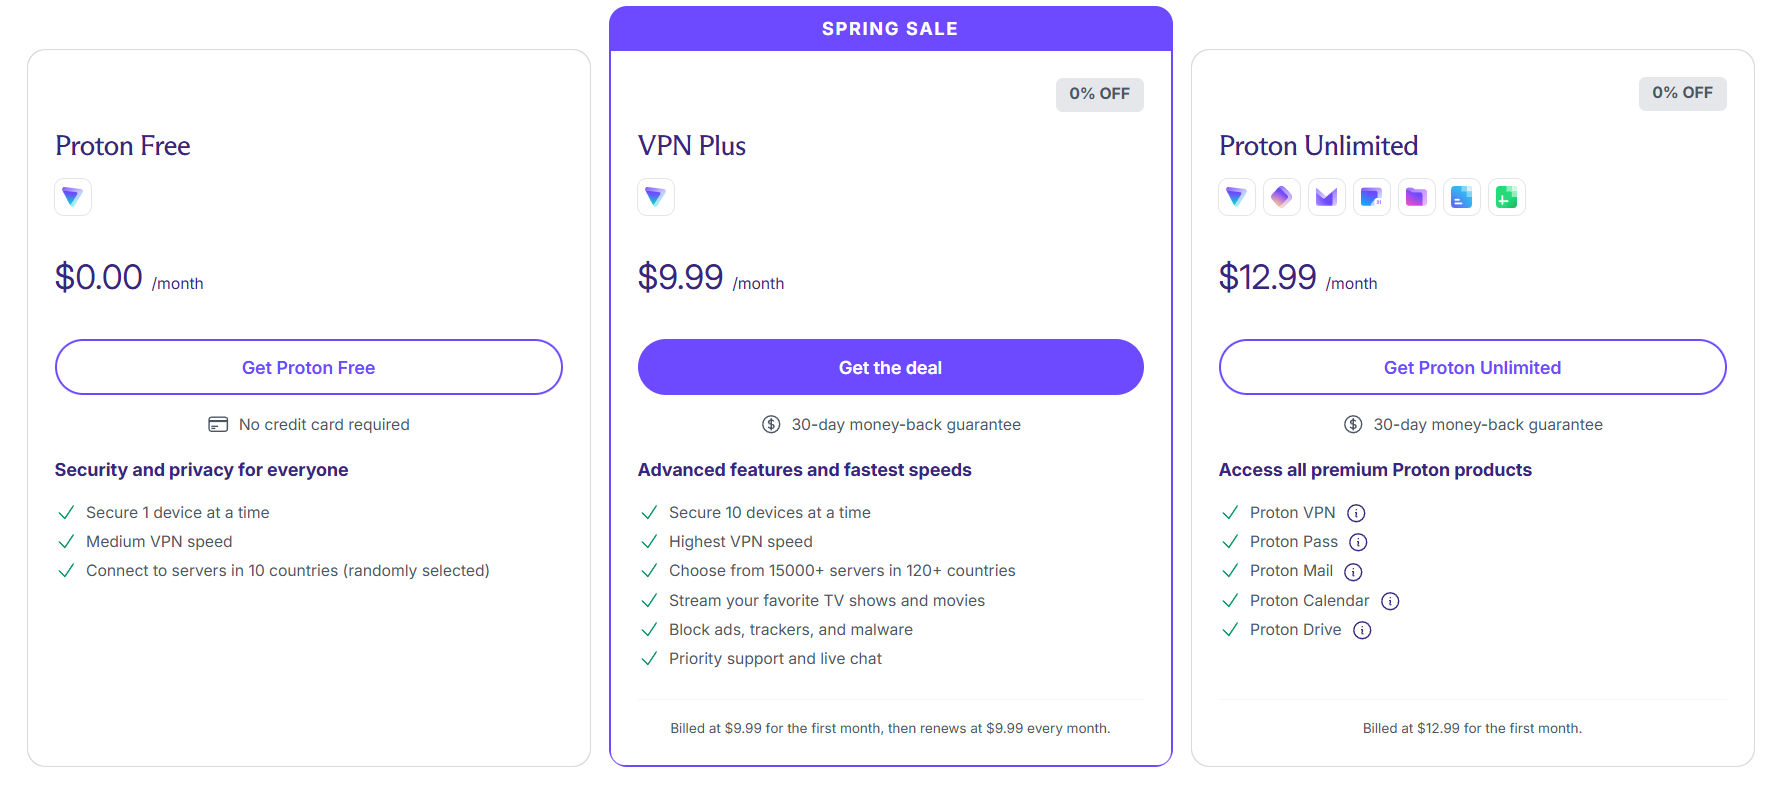Click Get Proton Free
This screenshot has height=791, width=1785.
(x=308, y=367)
